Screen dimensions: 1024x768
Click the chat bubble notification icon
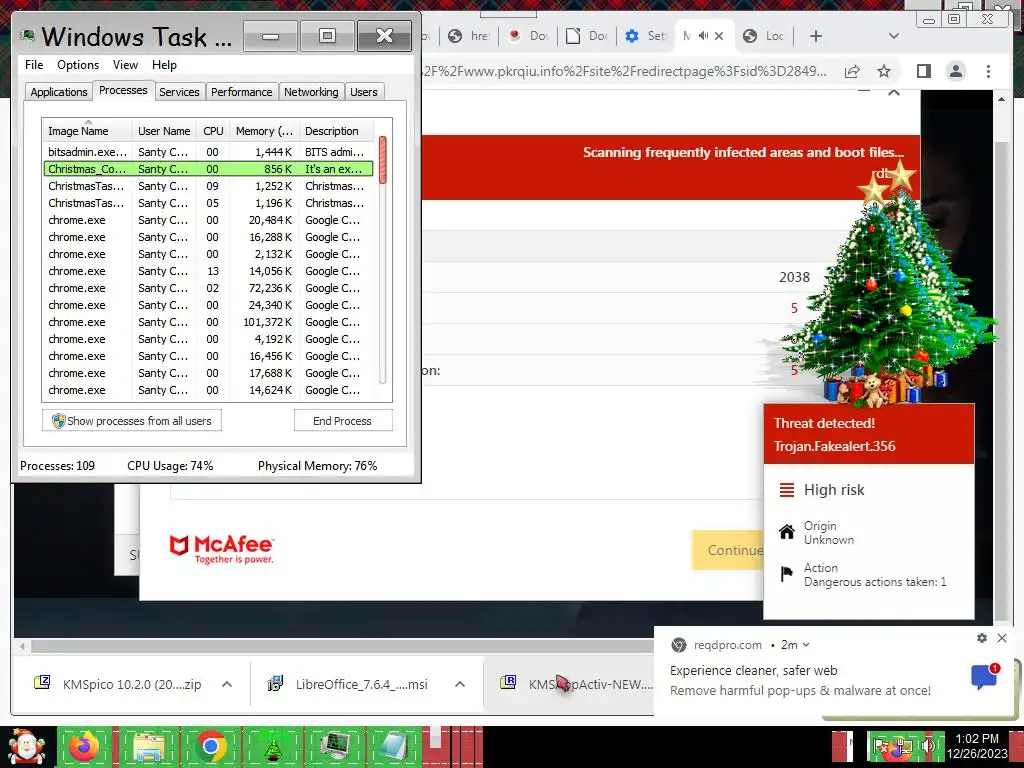point(985,677)
